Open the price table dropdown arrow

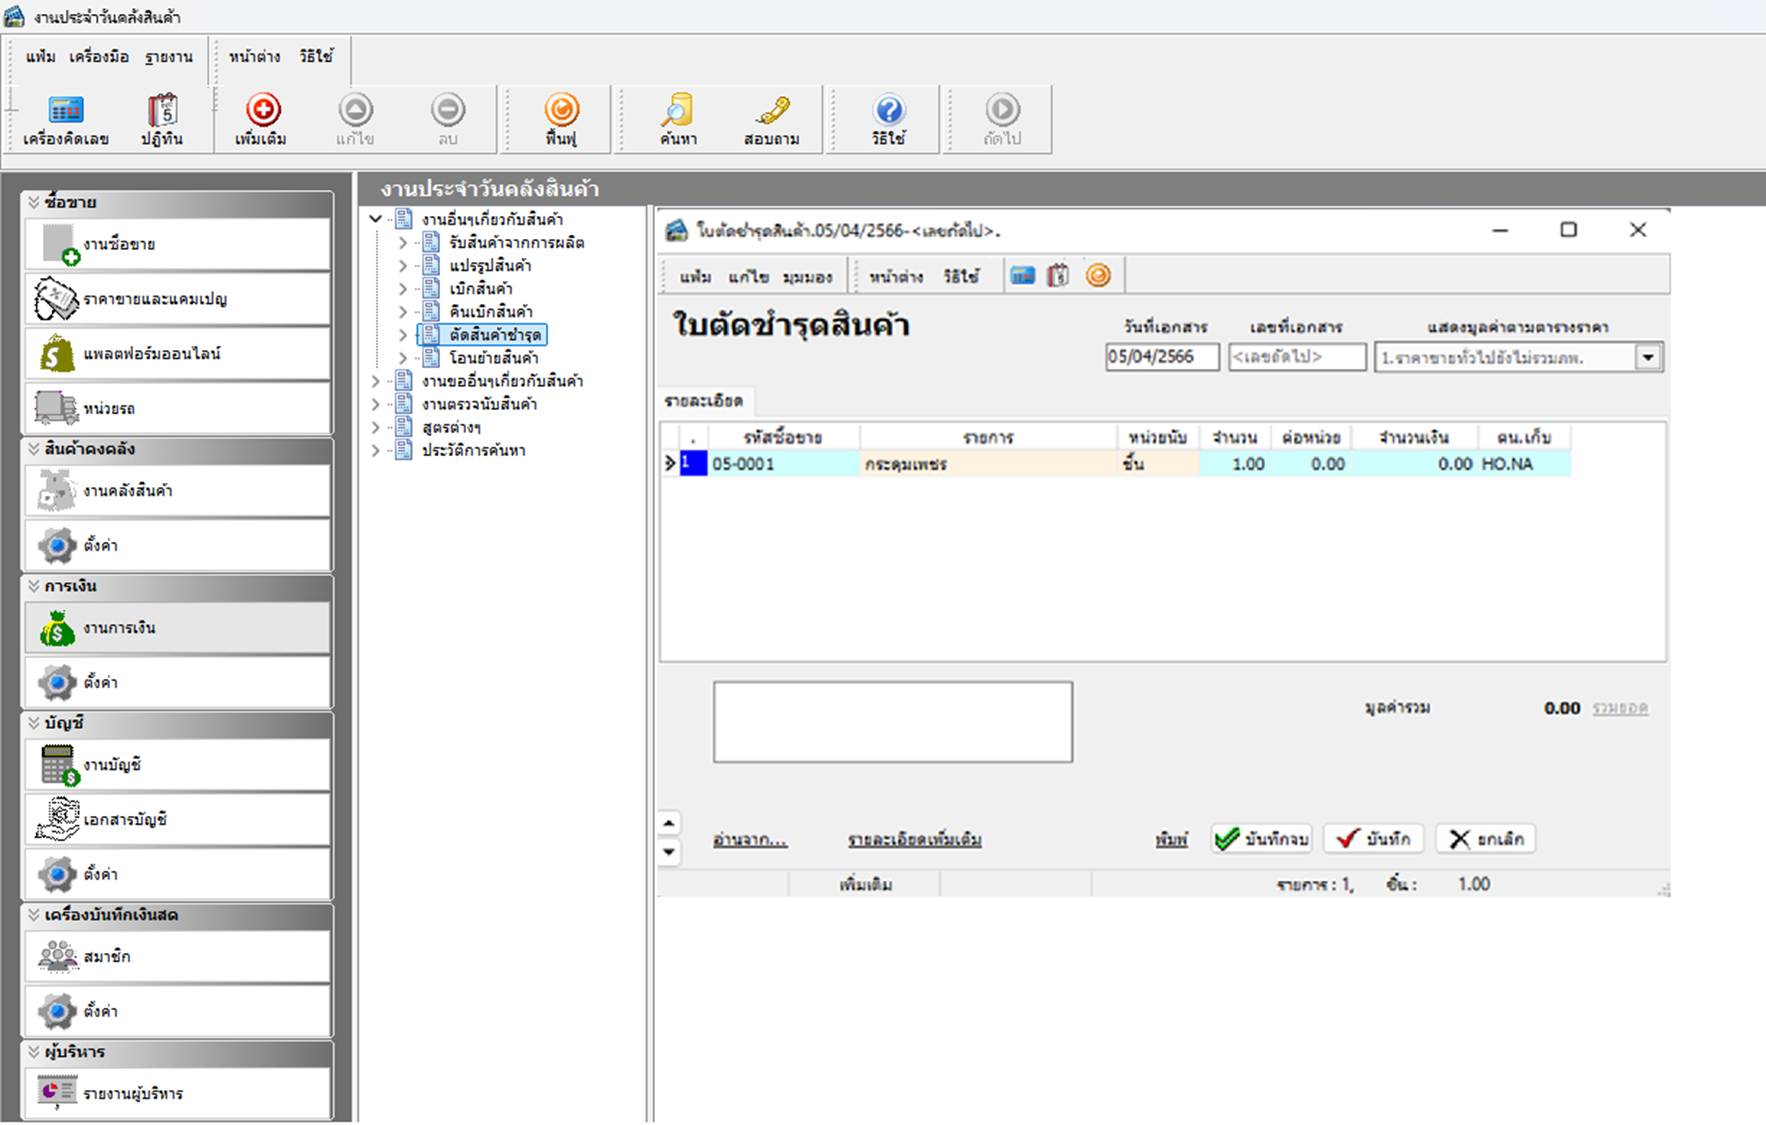[1648, 357]
